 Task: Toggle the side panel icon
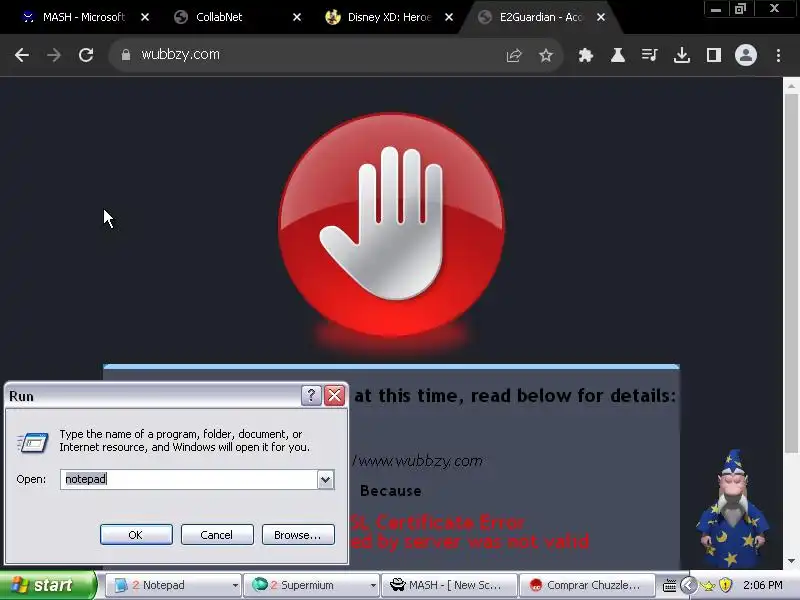click(713, 55)
